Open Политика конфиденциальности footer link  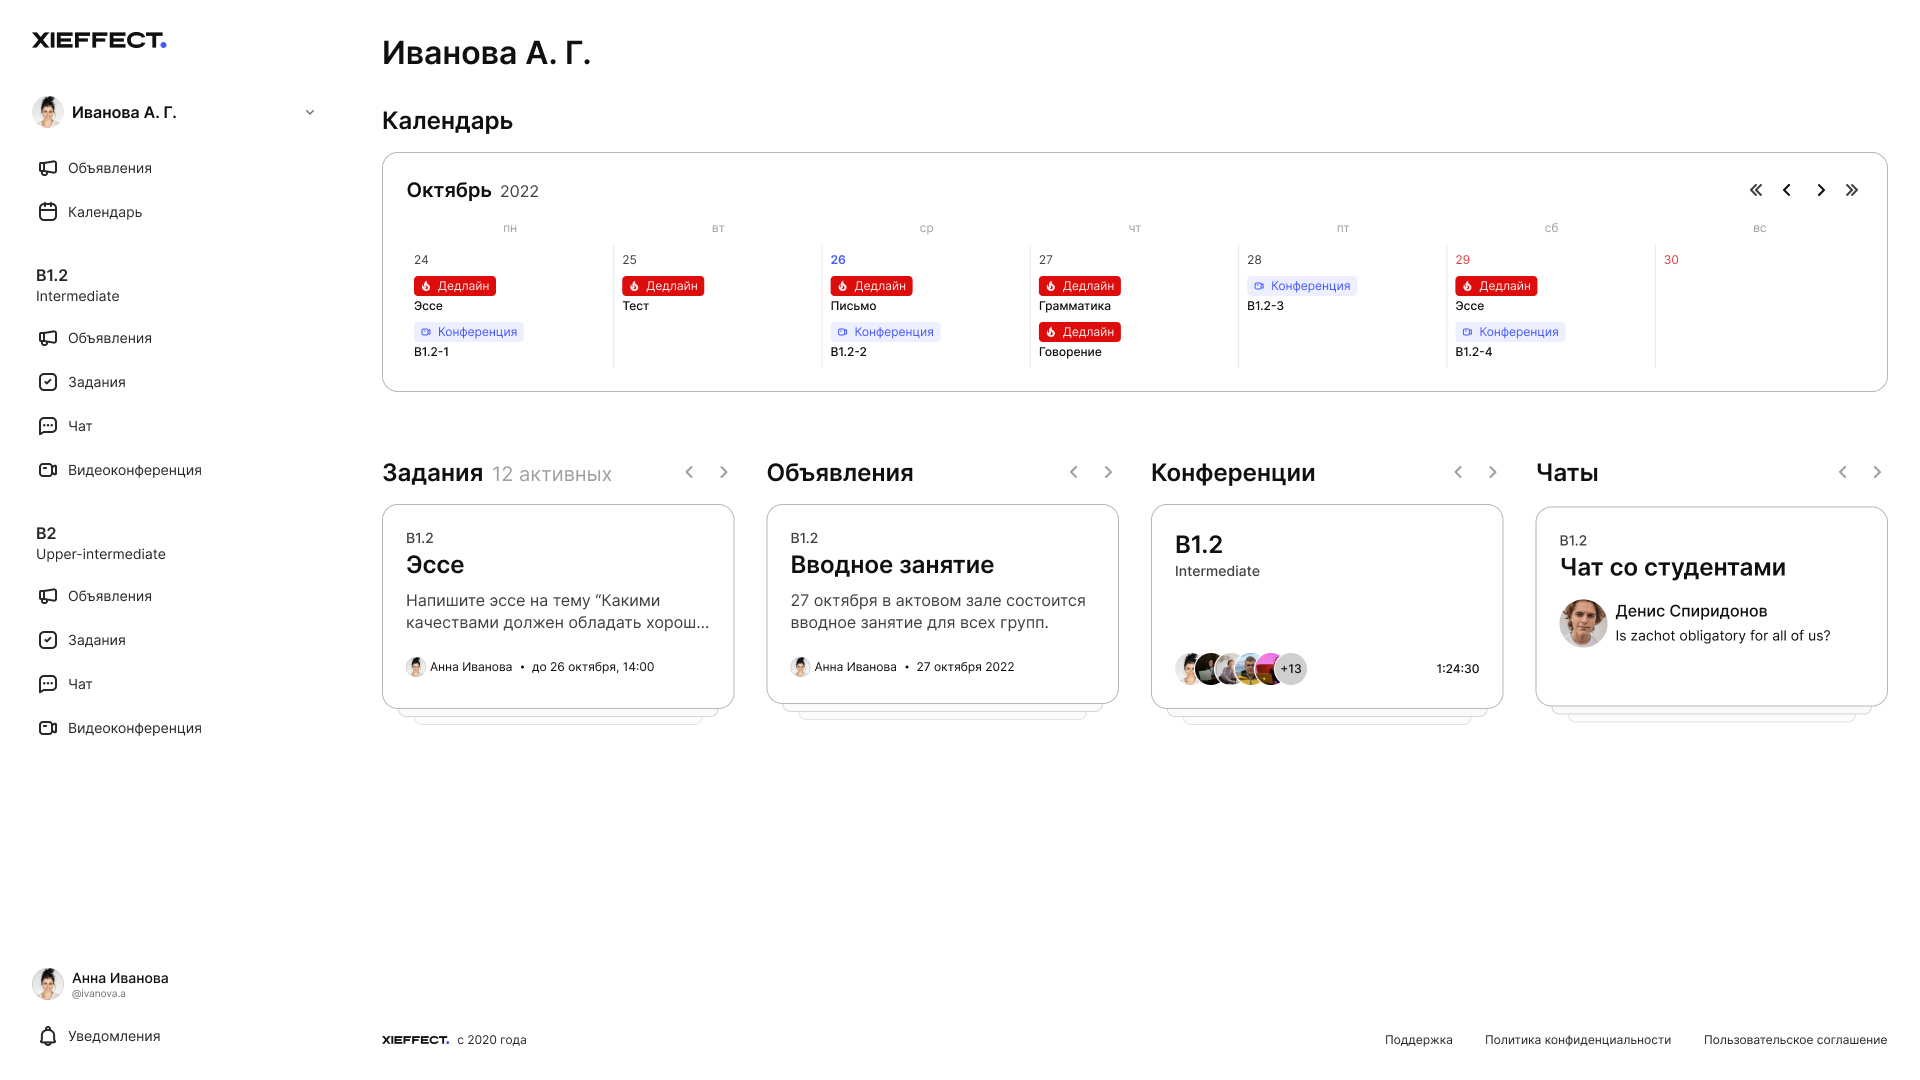click(x=1578, y=1040)
